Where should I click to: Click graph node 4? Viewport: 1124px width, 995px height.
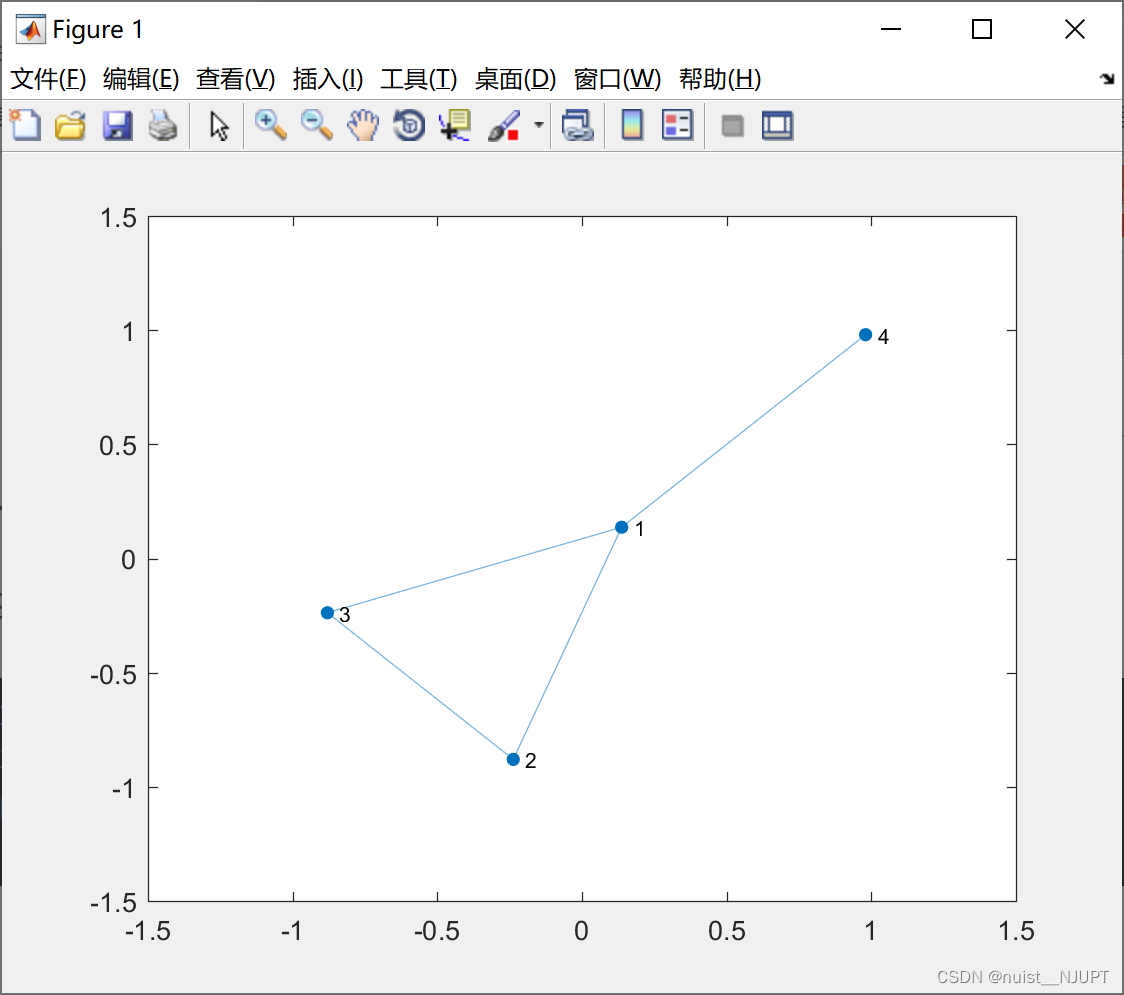pyautogui.click(x=865, y=335)
